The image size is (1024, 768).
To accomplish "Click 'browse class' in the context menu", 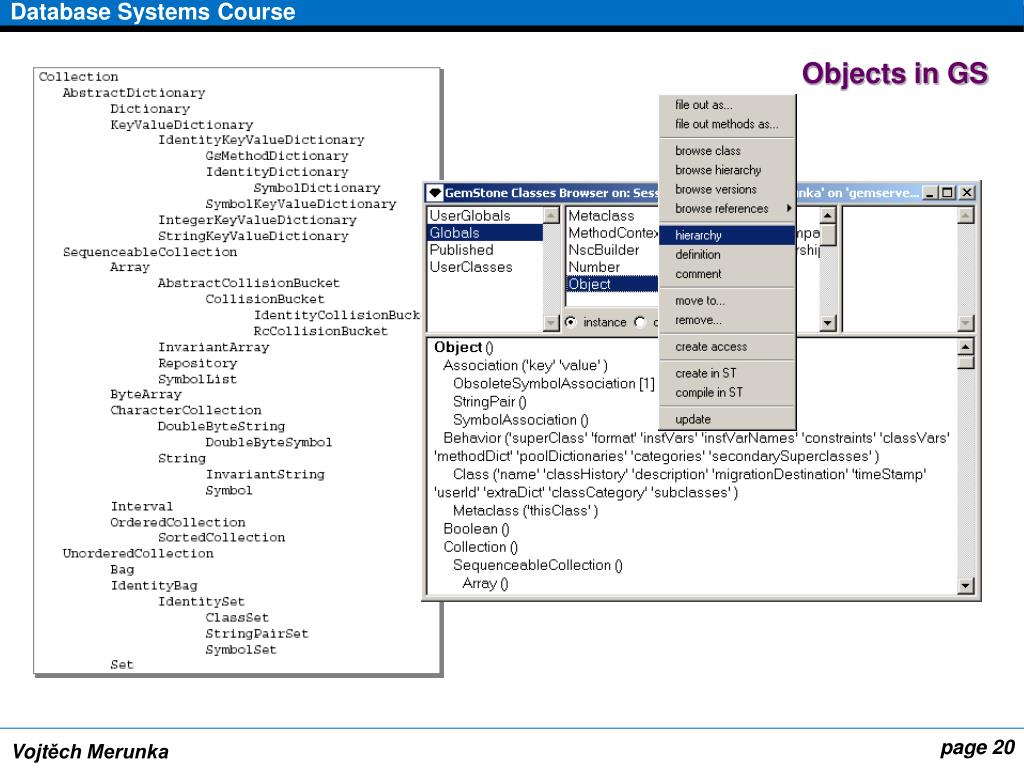I will 707,151.
